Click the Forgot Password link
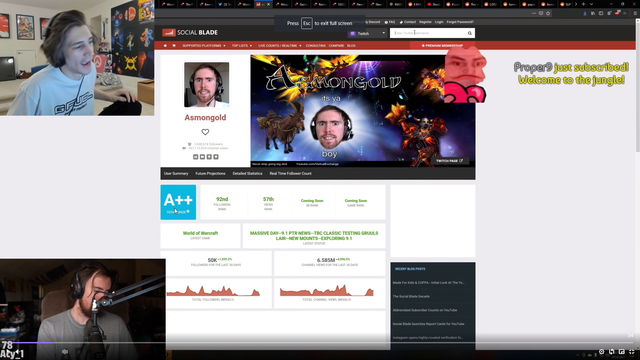Screen dimensions: 640x360 [460, 22]
